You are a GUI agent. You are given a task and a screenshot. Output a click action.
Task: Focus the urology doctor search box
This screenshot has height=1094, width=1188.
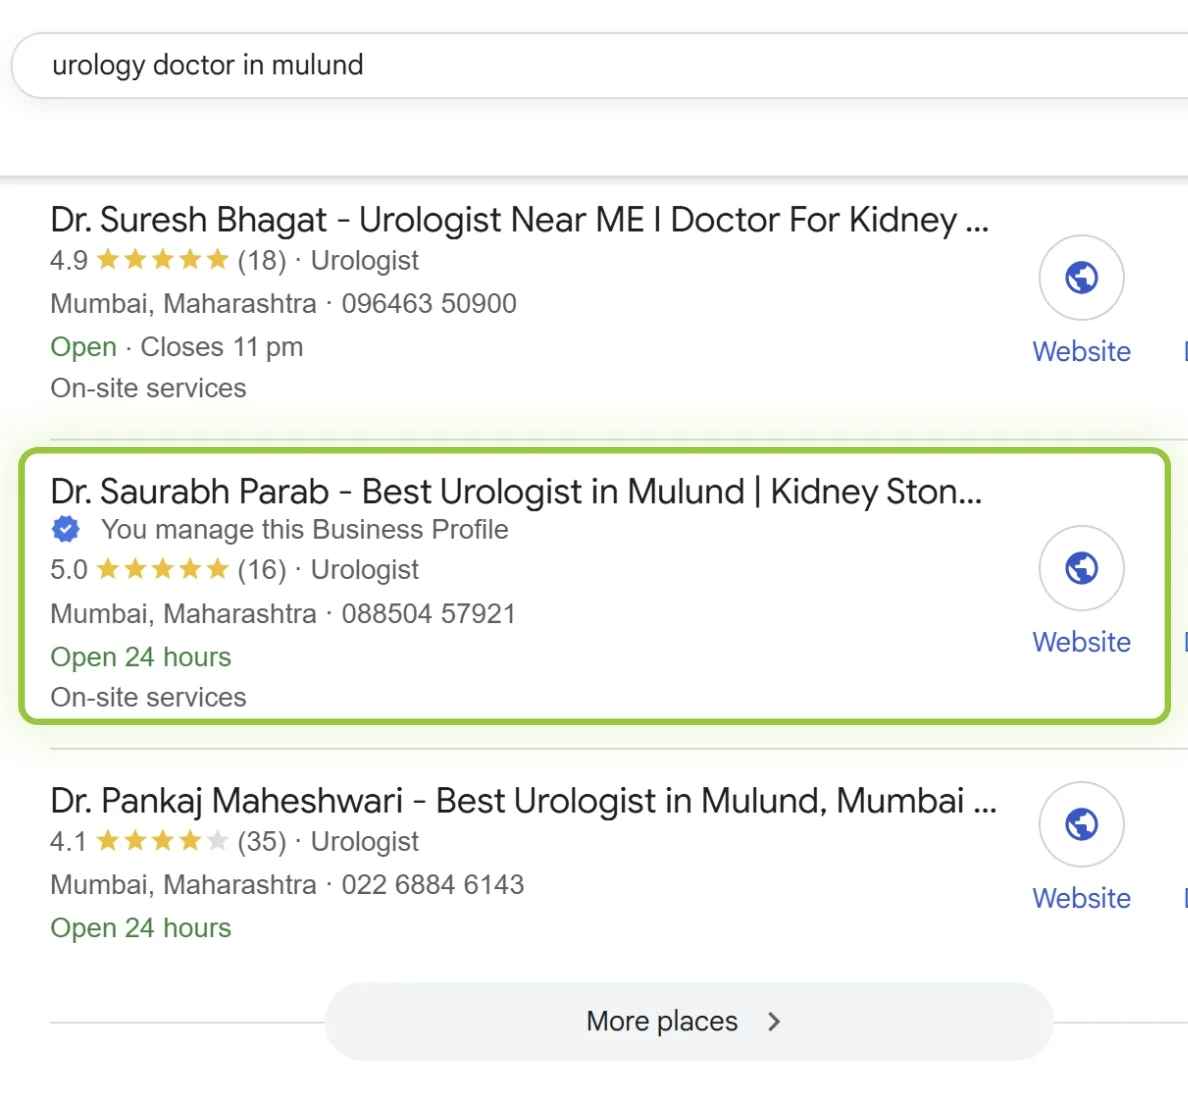pos(600,65)
